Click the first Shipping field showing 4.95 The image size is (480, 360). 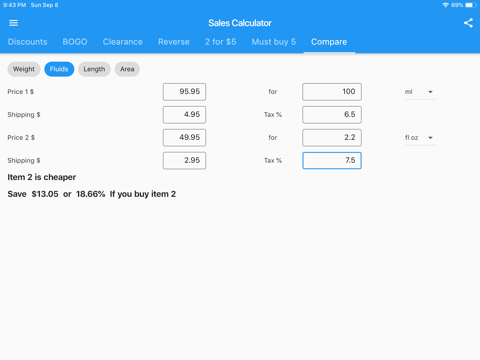coord(184,115)
